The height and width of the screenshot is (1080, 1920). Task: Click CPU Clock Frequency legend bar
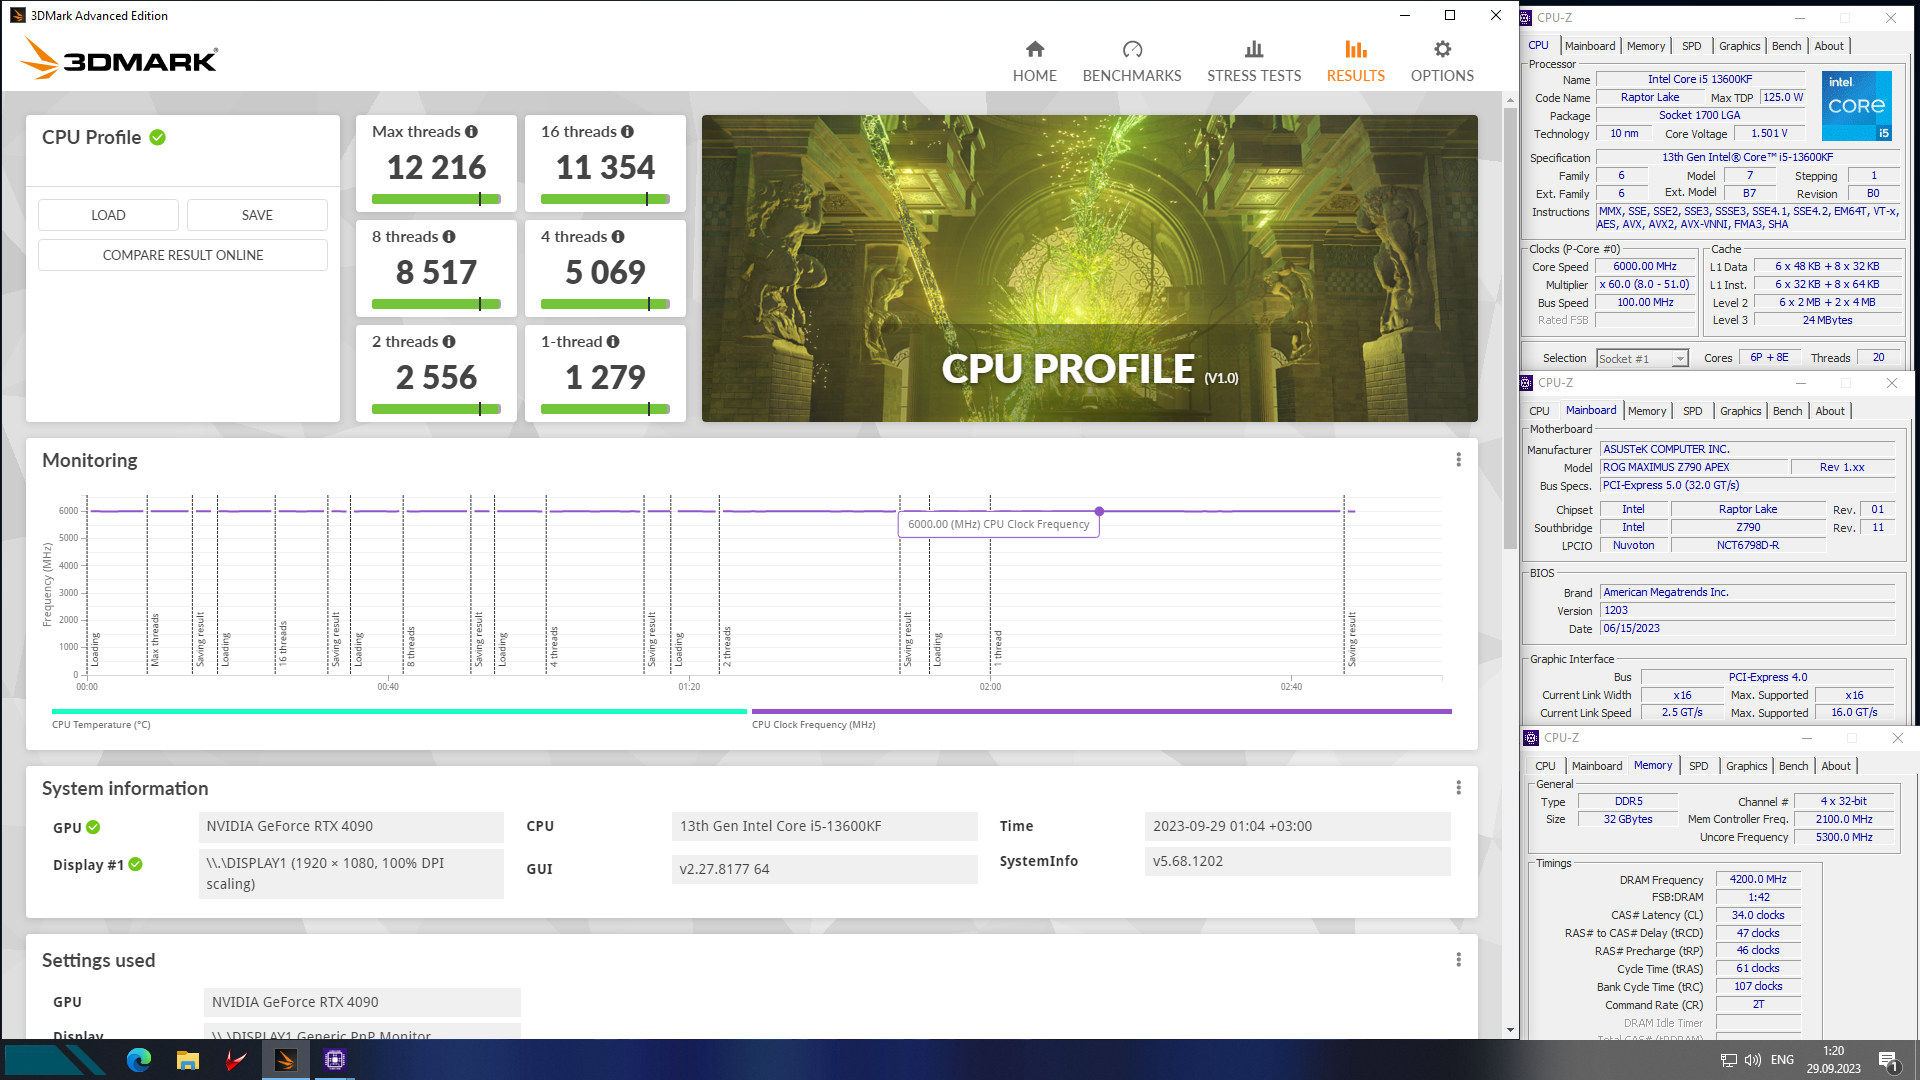pyautogui.click(x=1101, y=711)
